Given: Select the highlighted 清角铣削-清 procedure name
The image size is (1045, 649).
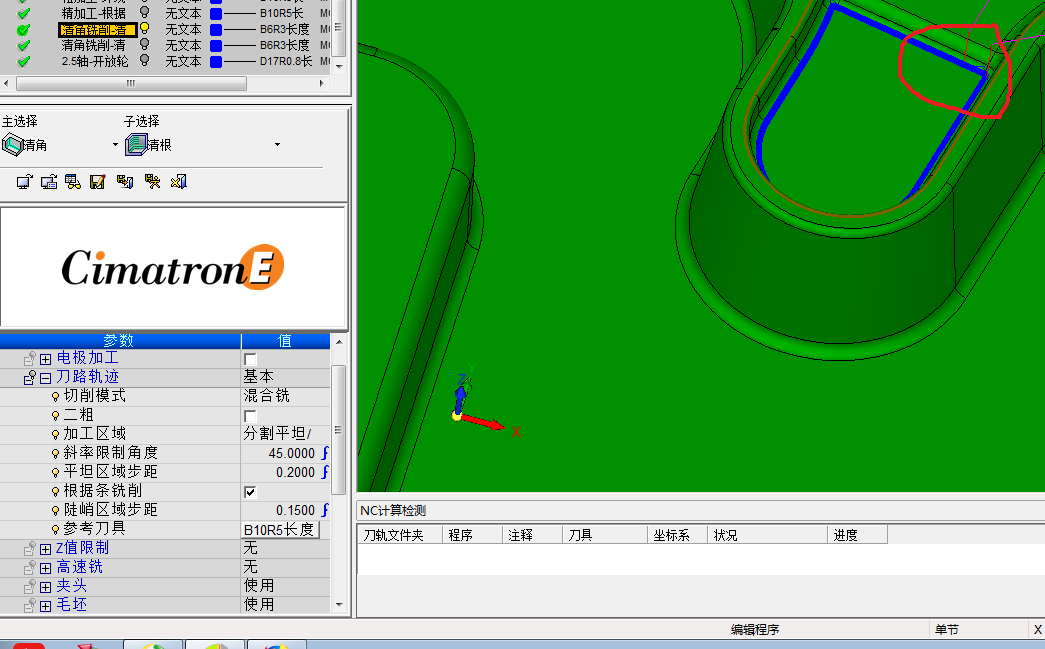Looking at the screenshot, I should (97, 29).
